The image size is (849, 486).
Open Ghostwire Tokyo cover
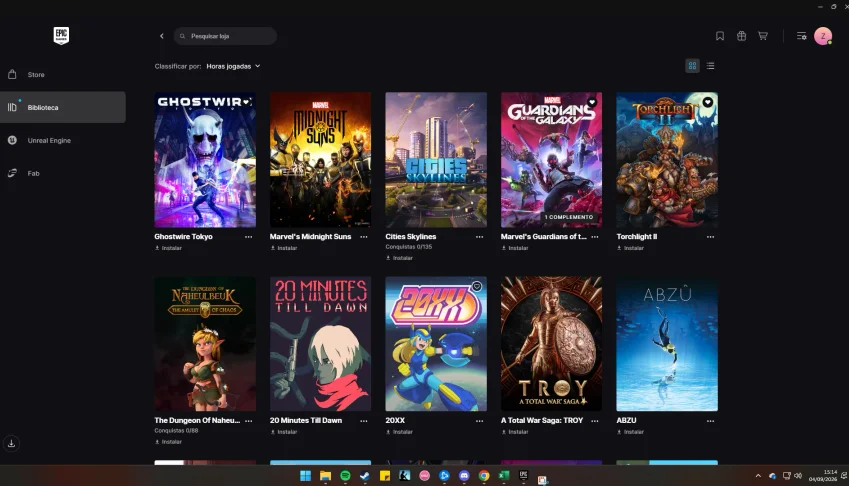(x=205, y=160)
